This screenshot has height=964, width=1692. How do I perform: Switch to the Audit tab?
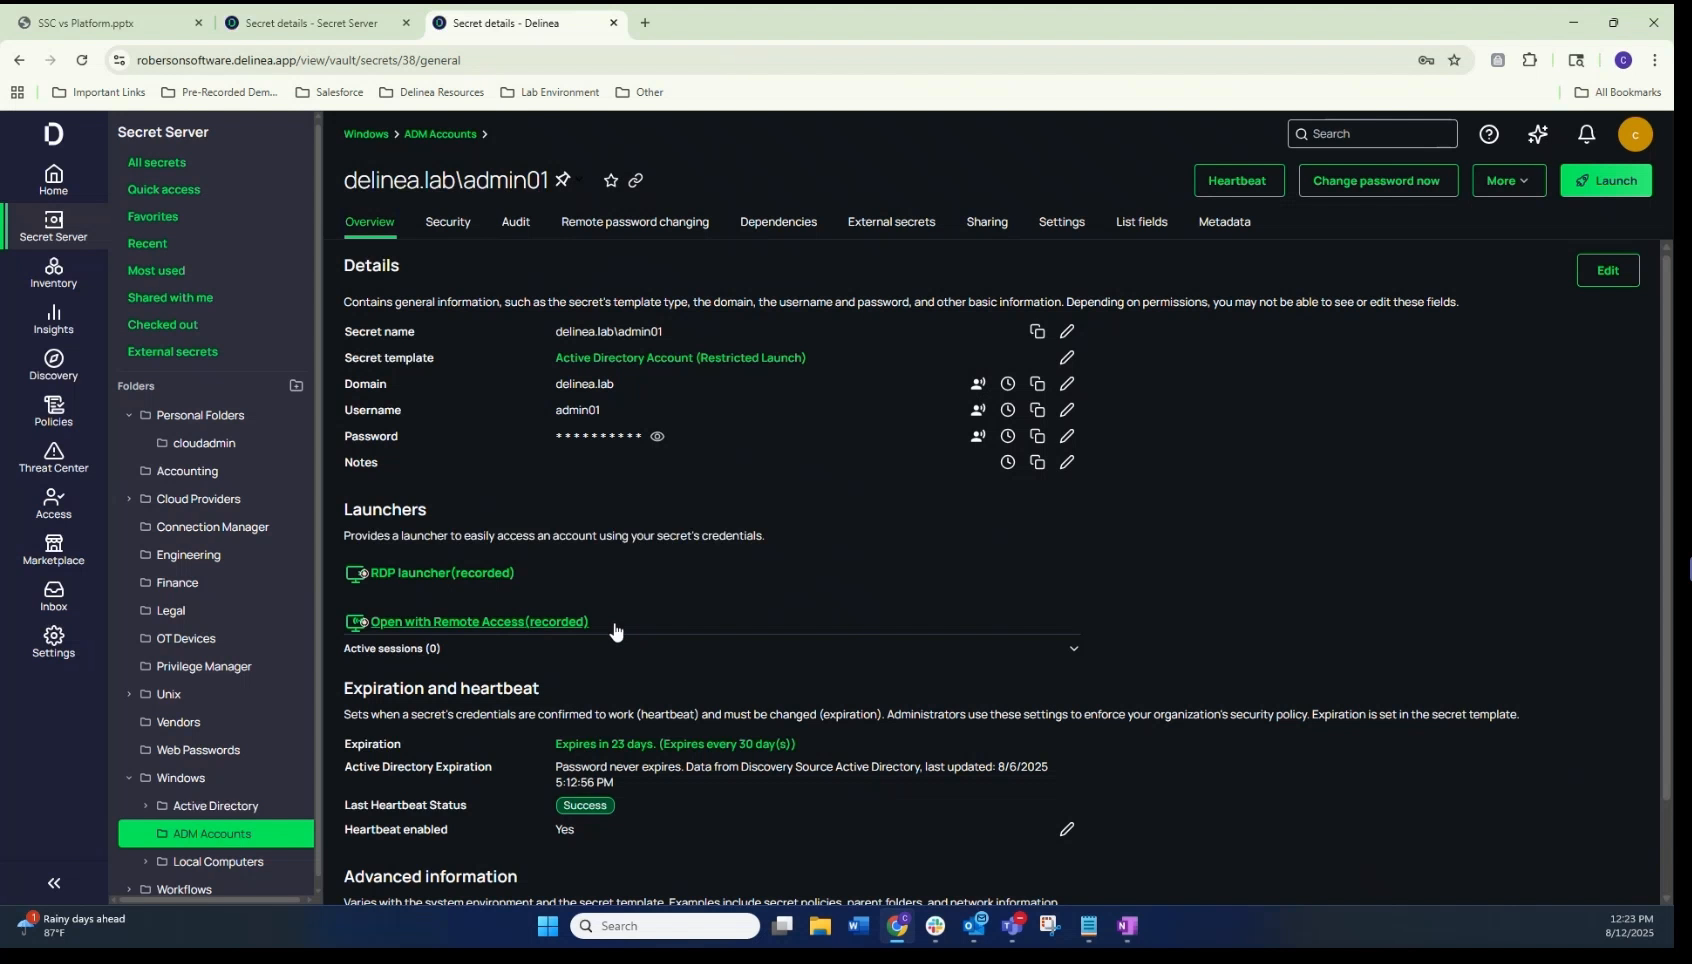pos(516,222)
